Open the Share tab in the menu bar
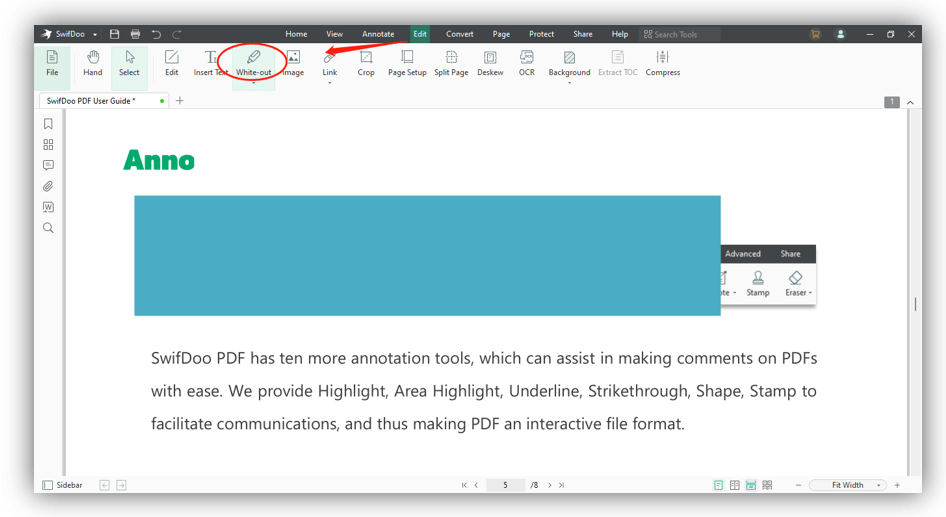 [583, 34]
